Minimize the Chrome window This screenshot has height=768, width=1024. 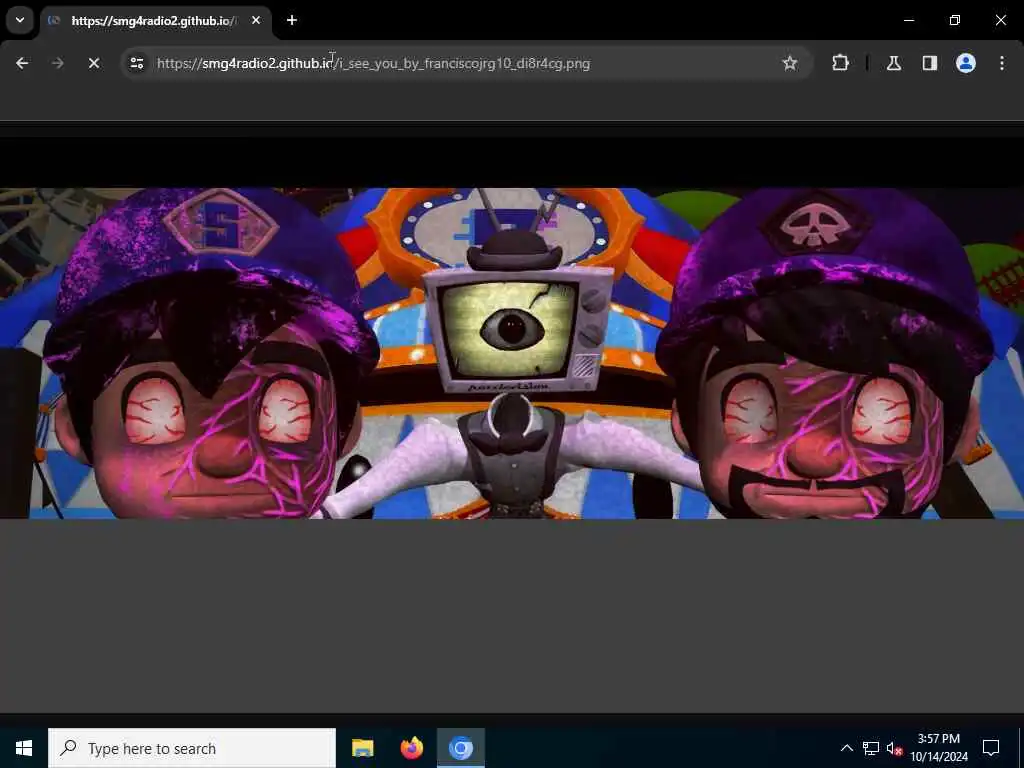click(908, 20)
